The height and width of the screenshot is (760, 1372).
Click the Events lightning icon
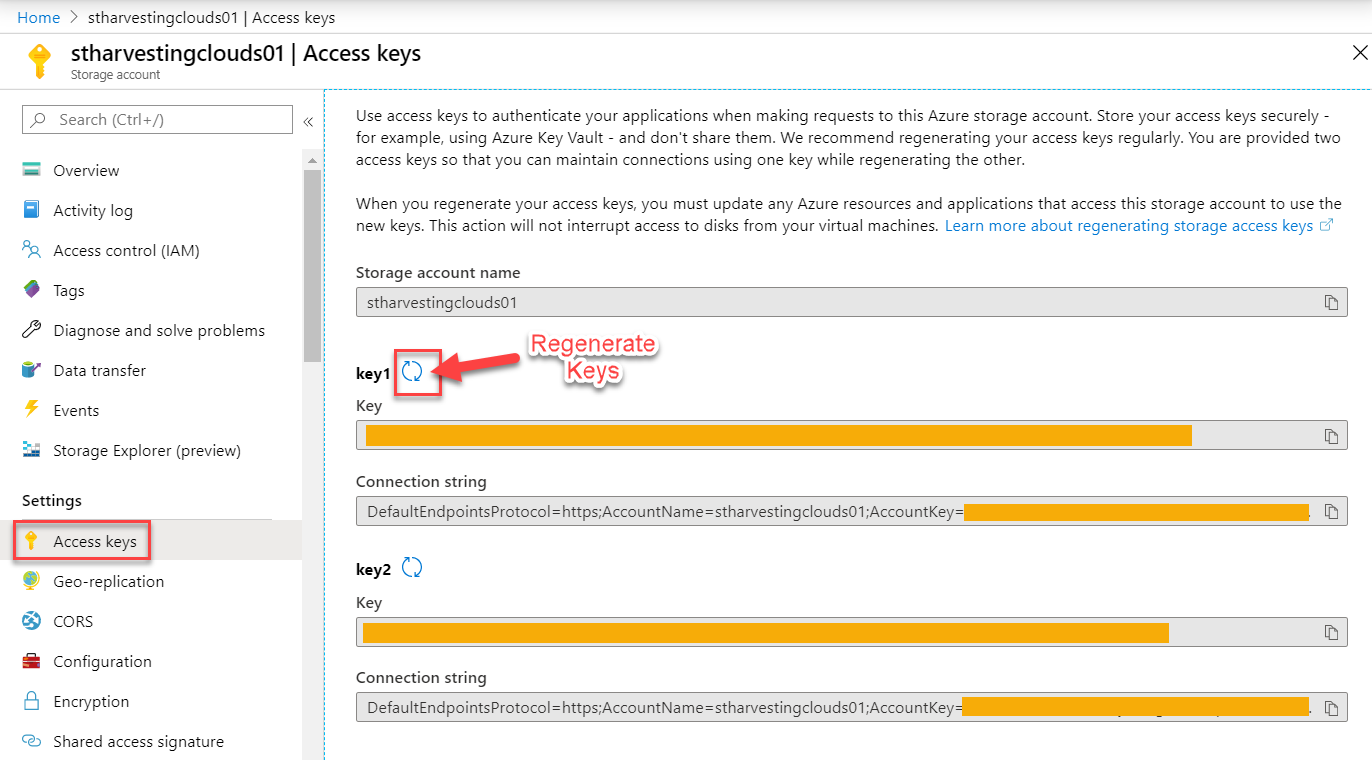32,410
